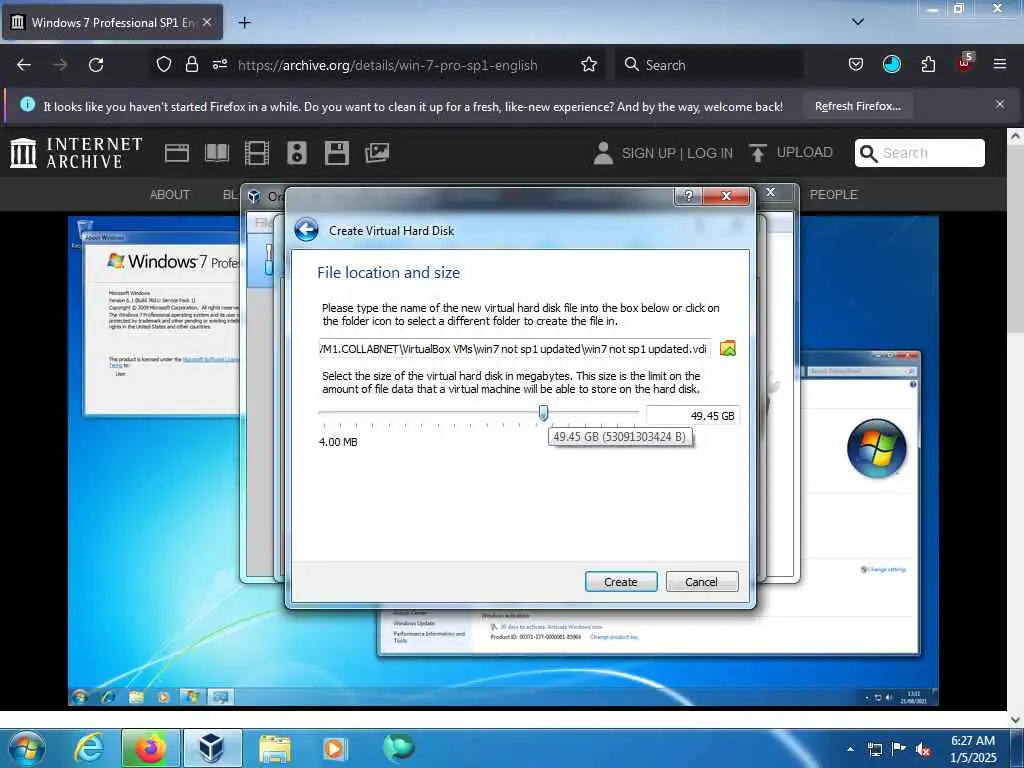Viewport: 1024px width, 768px height.
Task: Open the Extensions puzzle-piece icon
Action: click(928, 65)
